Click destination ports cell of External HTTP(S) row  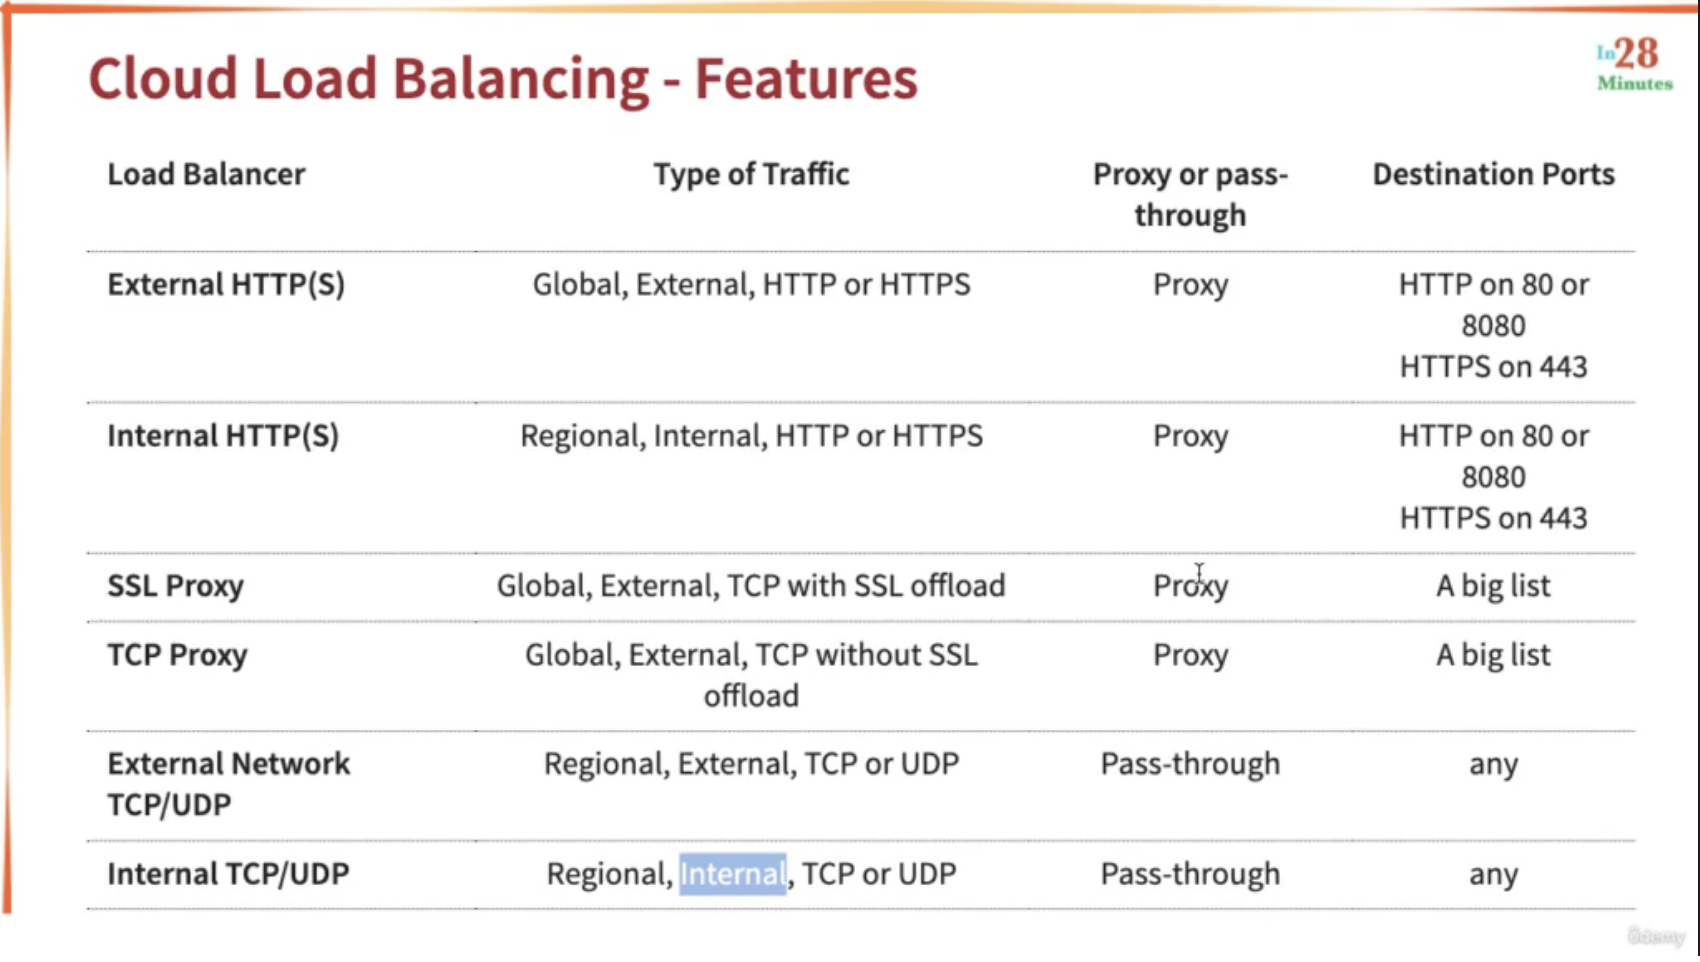[x=1493, y=326]
